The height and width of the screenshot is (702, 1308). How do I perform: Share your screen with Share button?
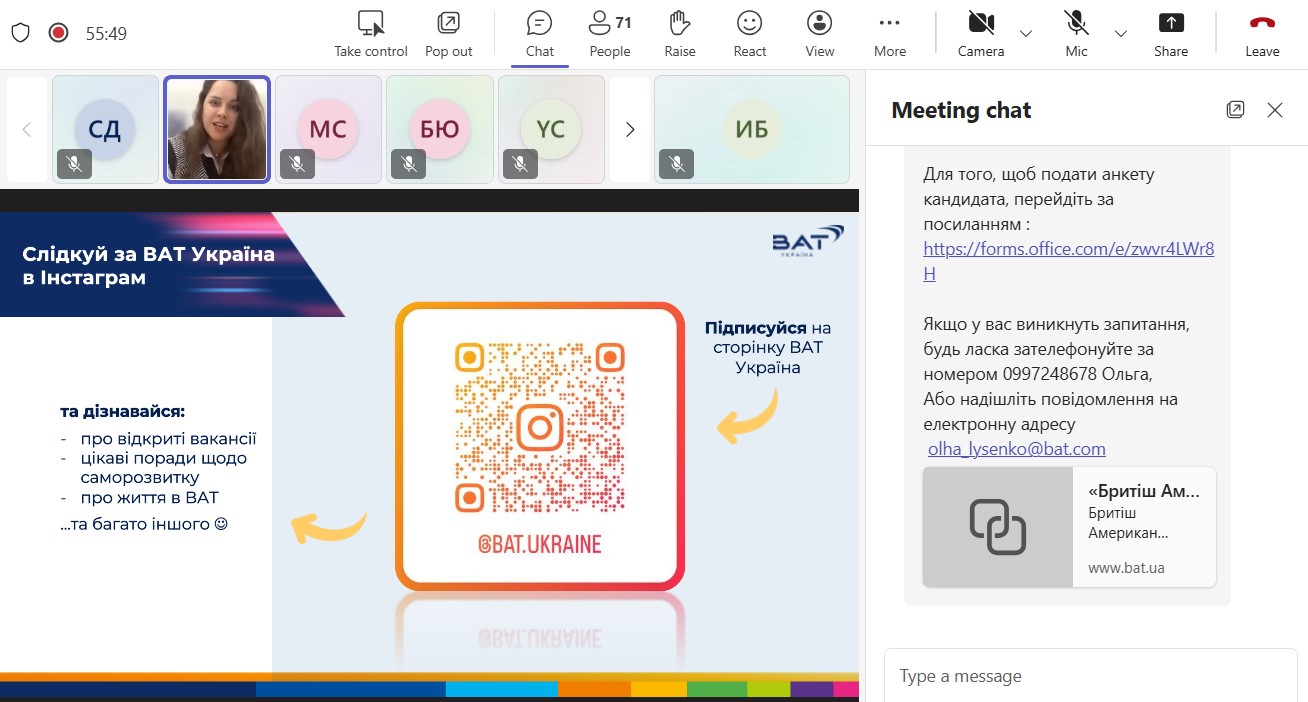1170,33
